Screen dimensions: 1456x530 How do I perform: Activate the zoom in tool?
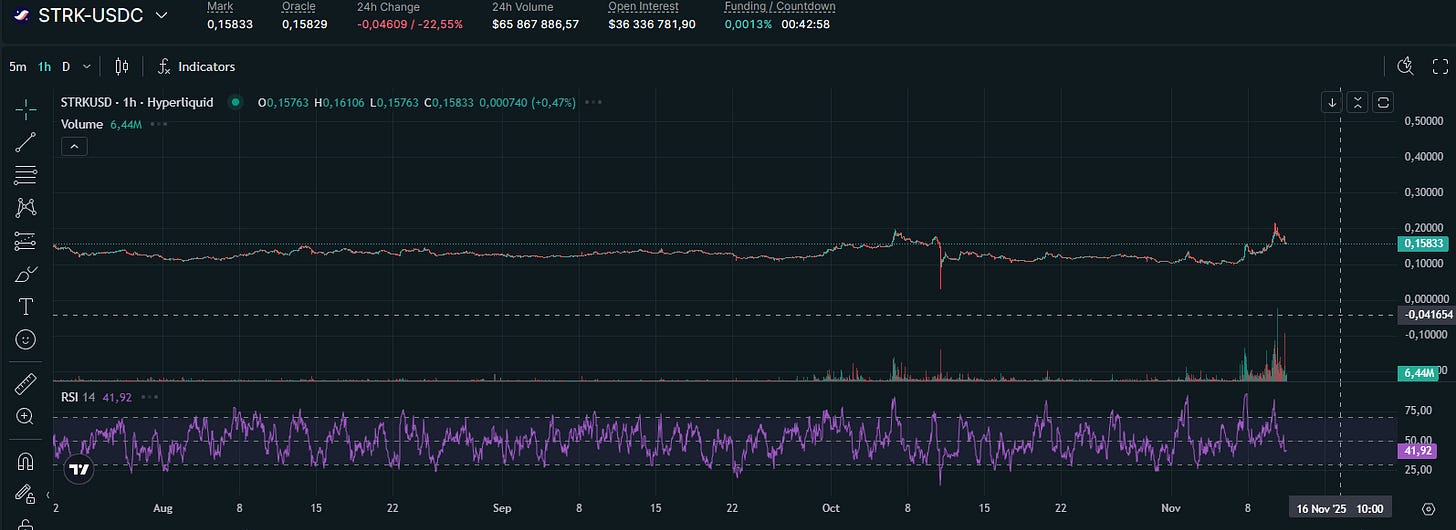(x=26, y=416)
